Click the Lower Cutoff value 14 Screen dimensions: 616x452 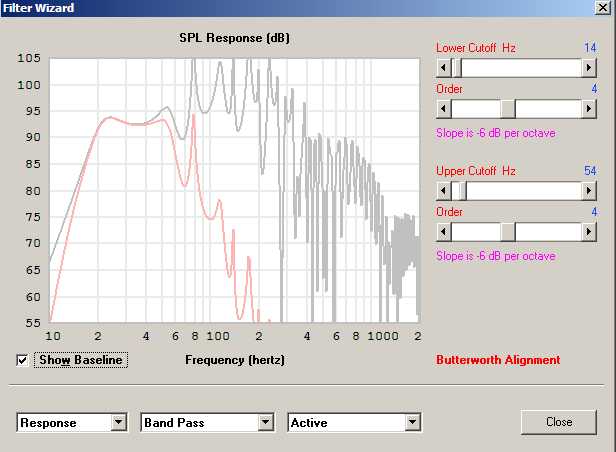pyautogui.click(x=590, y=48)
